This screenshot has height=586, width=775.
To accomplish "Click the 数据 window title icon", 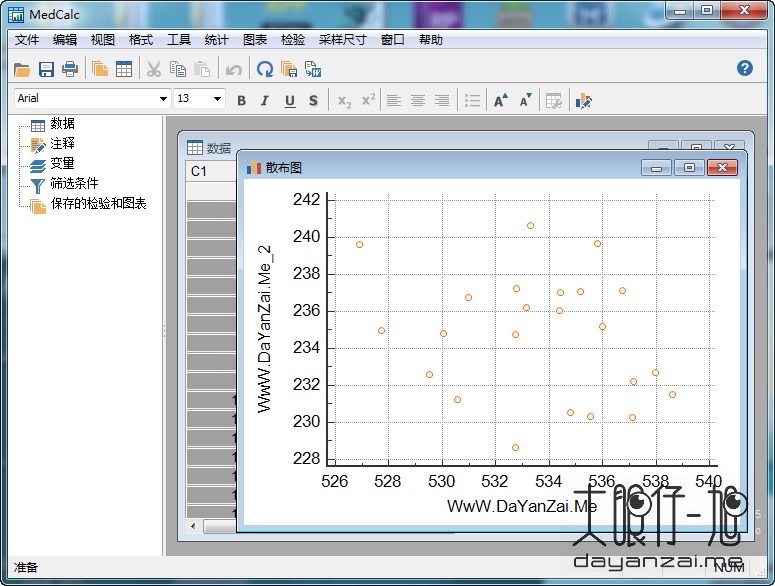I will (195, 147).
